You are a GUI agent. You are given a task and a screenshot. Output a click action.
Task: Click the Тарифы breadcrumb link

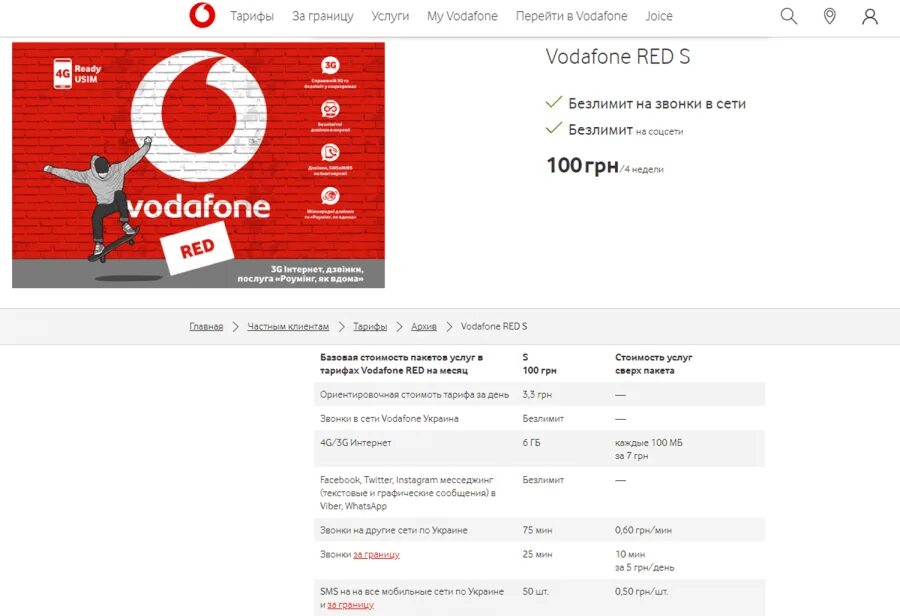(x=370, y=326)
